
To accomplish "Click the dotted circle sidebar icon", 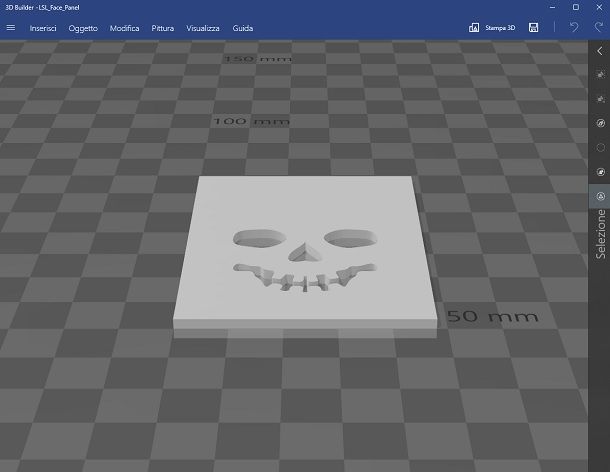I will tap(600, 148).
